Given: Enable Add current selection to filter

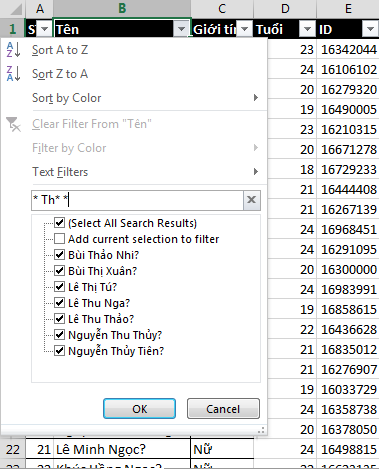Looking at the screenshot, I should (x=59, y=239).
